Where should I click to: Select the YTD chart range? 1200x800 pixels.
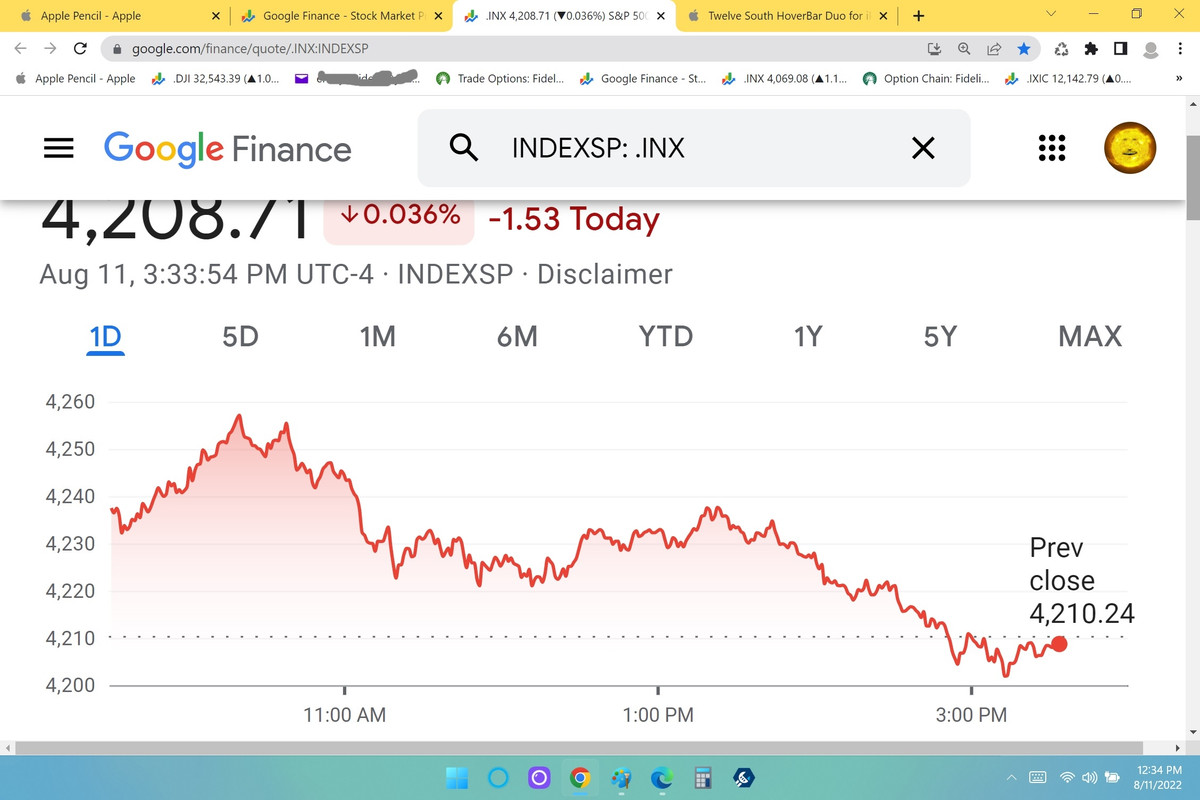[666, 337]
